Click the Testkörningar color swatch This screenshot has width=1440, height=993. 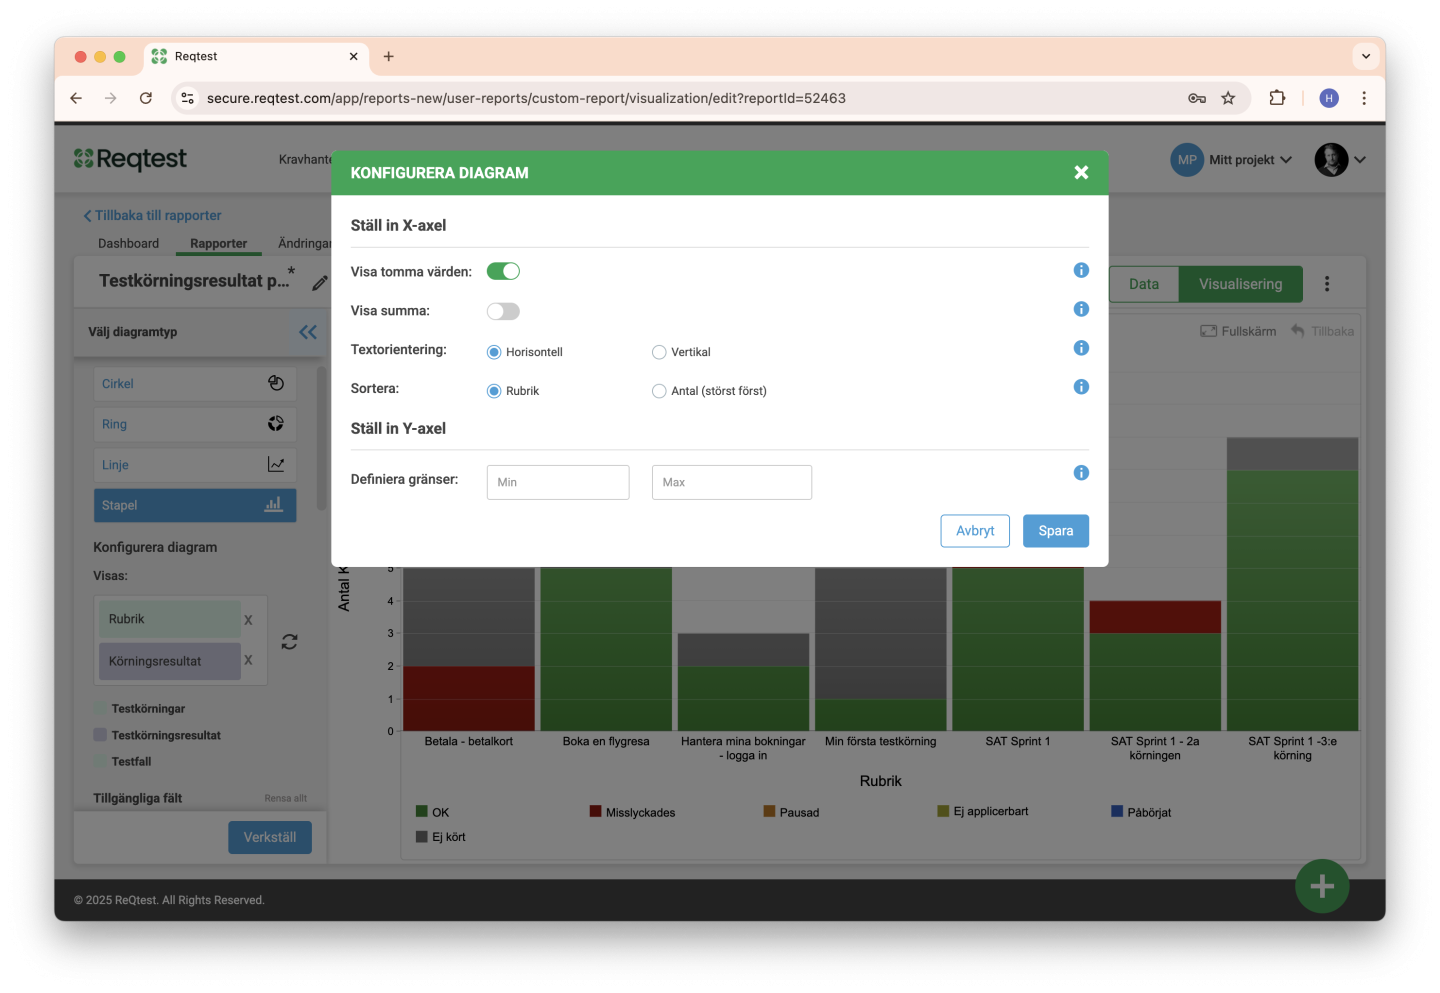pyautogui.click(x=100, y=708)
